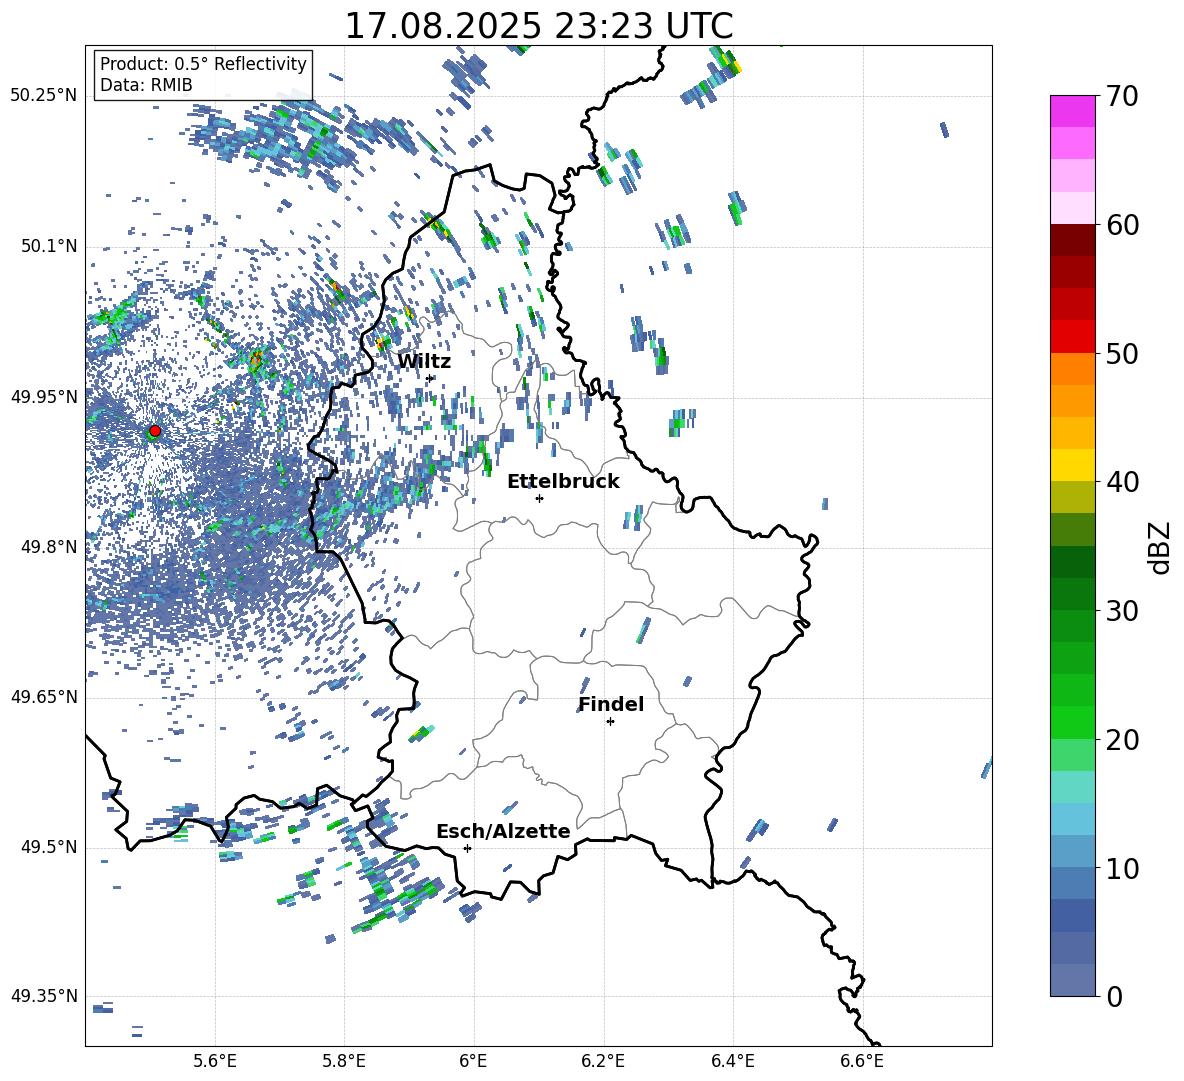
Task: Pick the magenta swatch just below 70 dBZ
Action: (x=1072, y=111)
